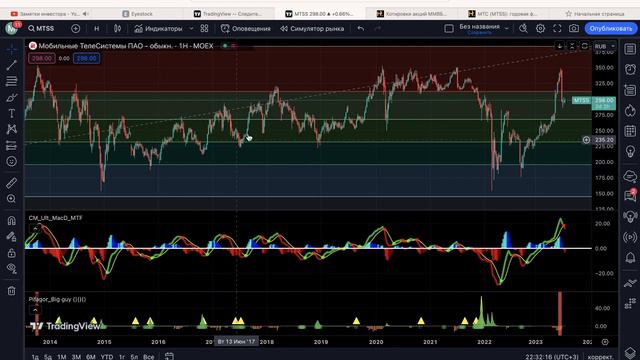Screen dimensions: 640x360
Task: Open chart settings gear icon
Action: coord(540,29)
